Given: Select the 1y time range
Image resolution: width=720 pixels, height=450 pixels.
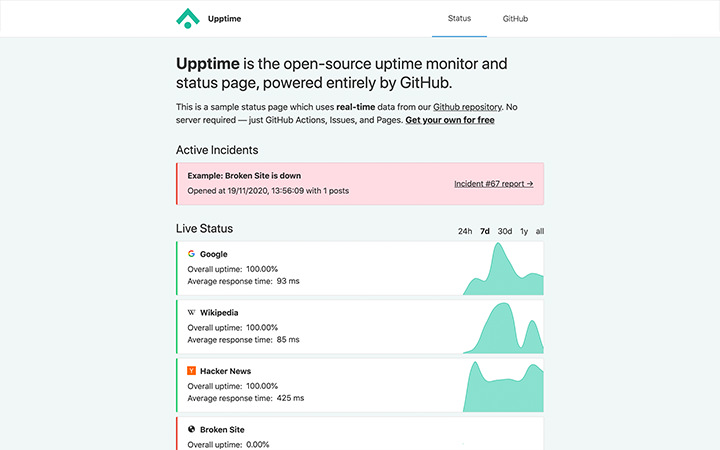Looking at the screenshot, I should pyautogui.click(x=524, y=231).
